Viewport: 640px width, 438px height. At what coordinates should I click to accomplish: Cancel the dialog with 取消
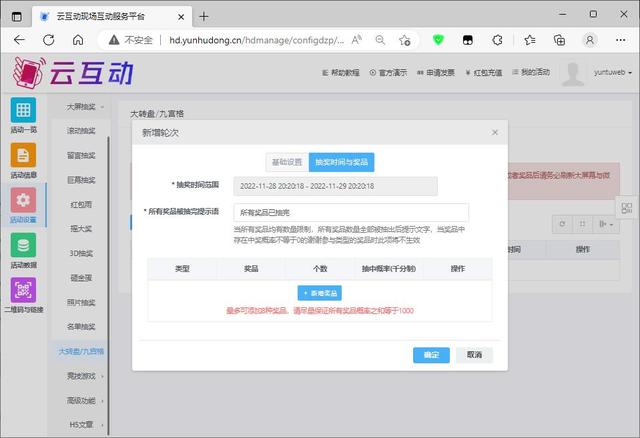pos(474,355)
